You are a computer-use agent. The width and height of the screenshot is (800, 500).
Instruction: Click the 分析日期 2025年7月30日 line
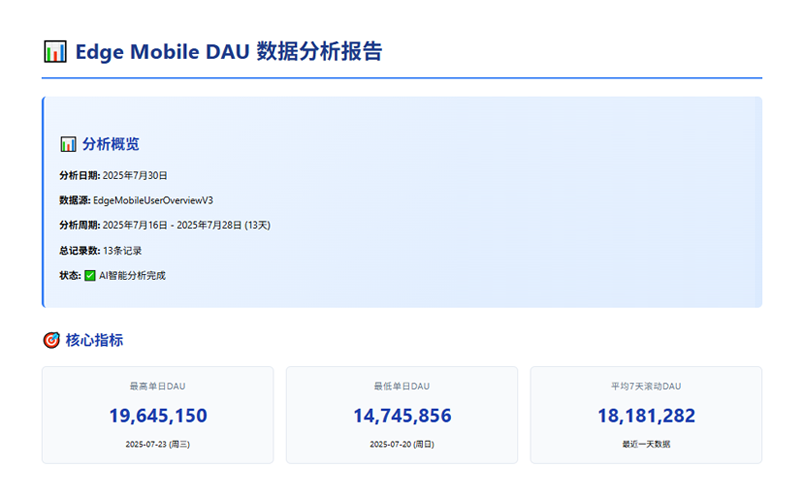tap(113, 176)
